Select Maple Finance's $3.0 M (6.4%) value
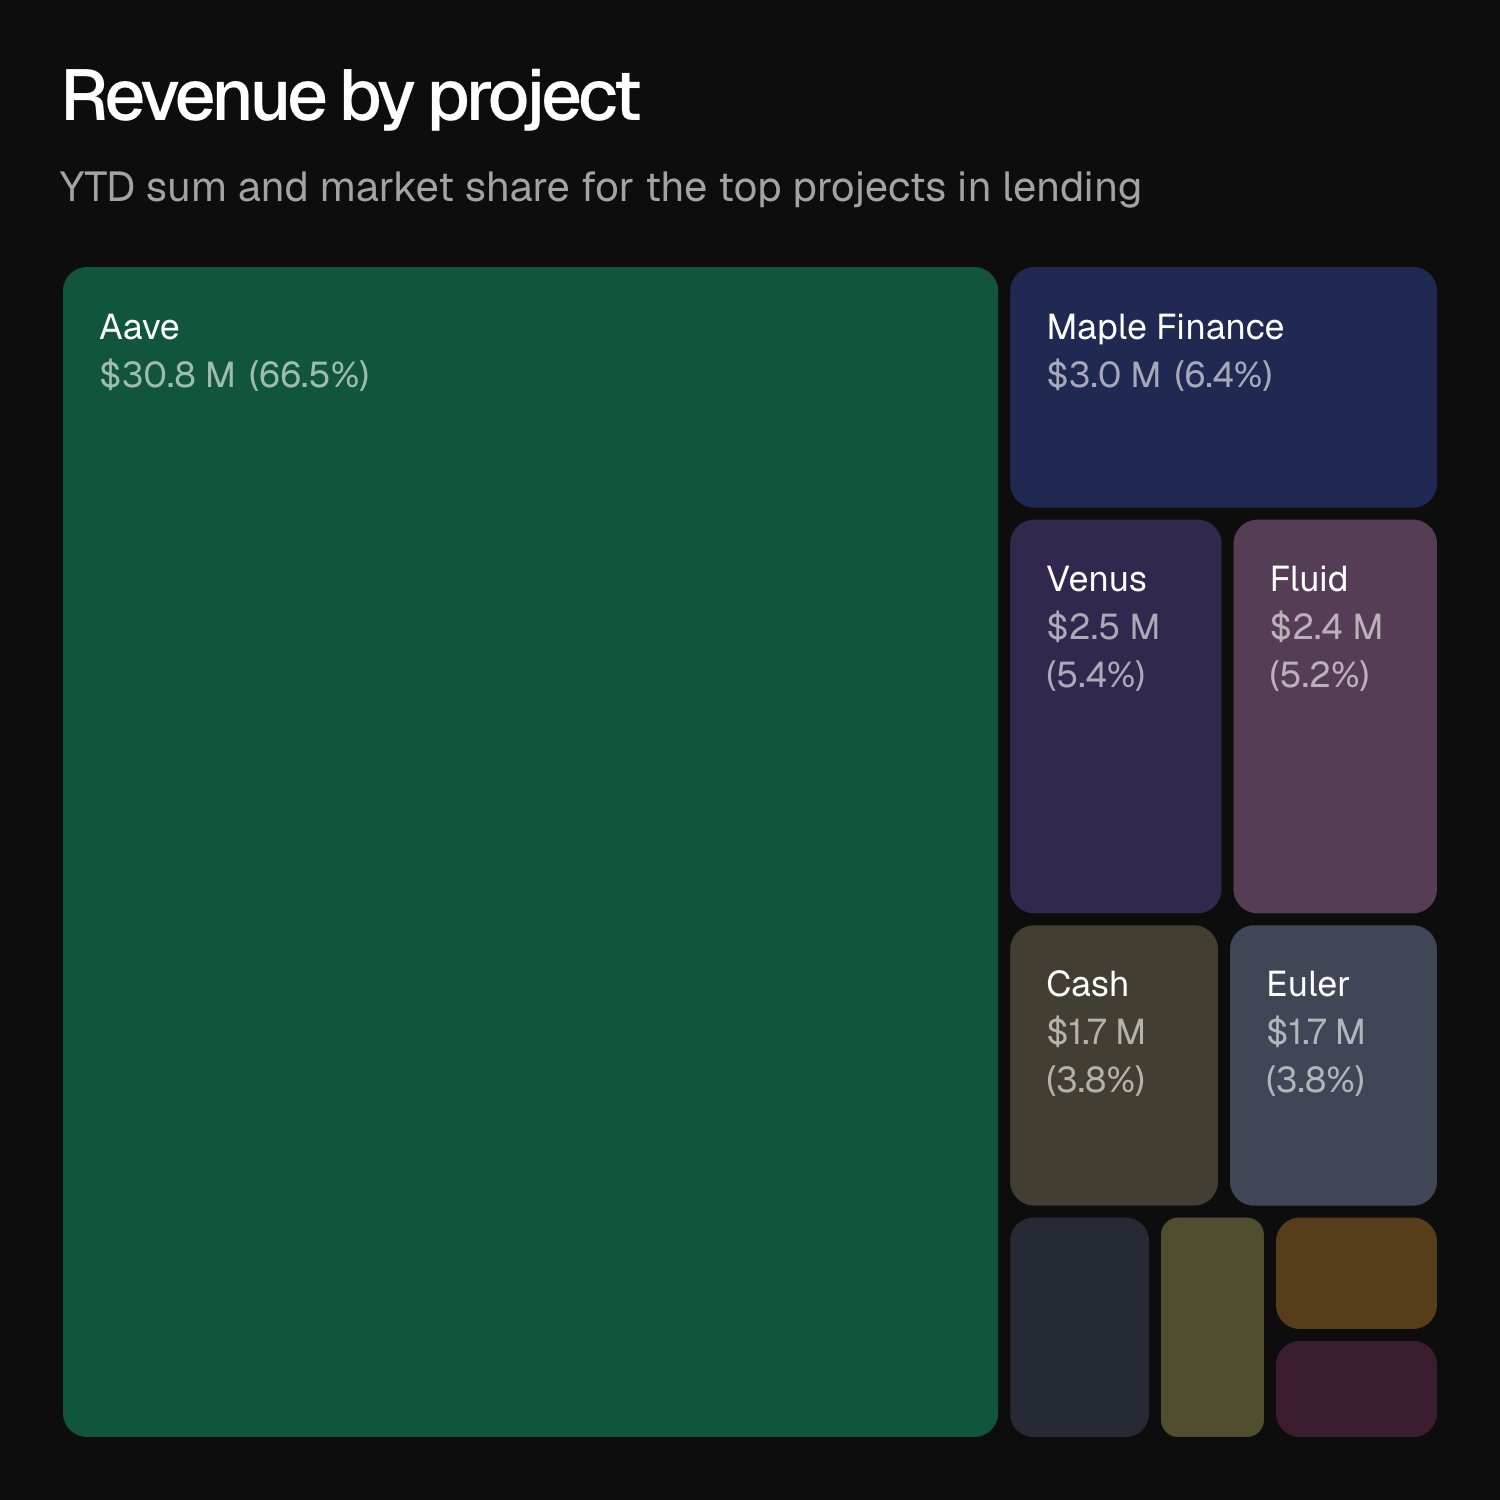The image size is (1500, 1500). coord(1159,375)
